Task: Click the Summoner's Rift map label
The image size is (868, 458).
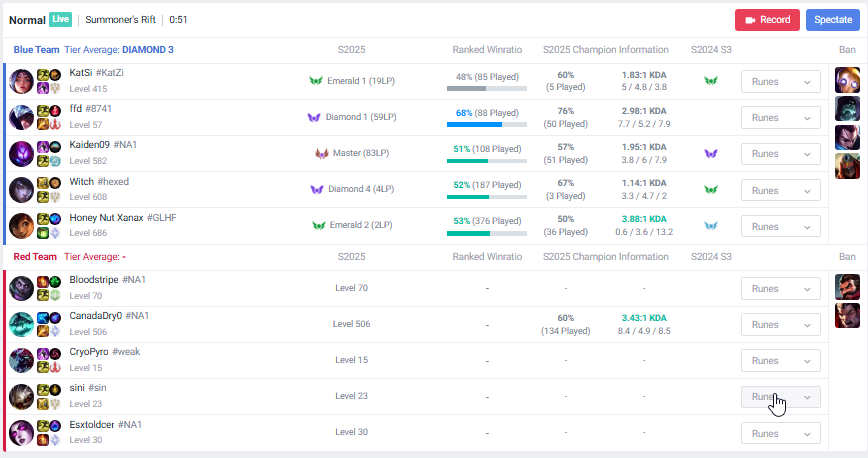Action: [x=120, y=19]
